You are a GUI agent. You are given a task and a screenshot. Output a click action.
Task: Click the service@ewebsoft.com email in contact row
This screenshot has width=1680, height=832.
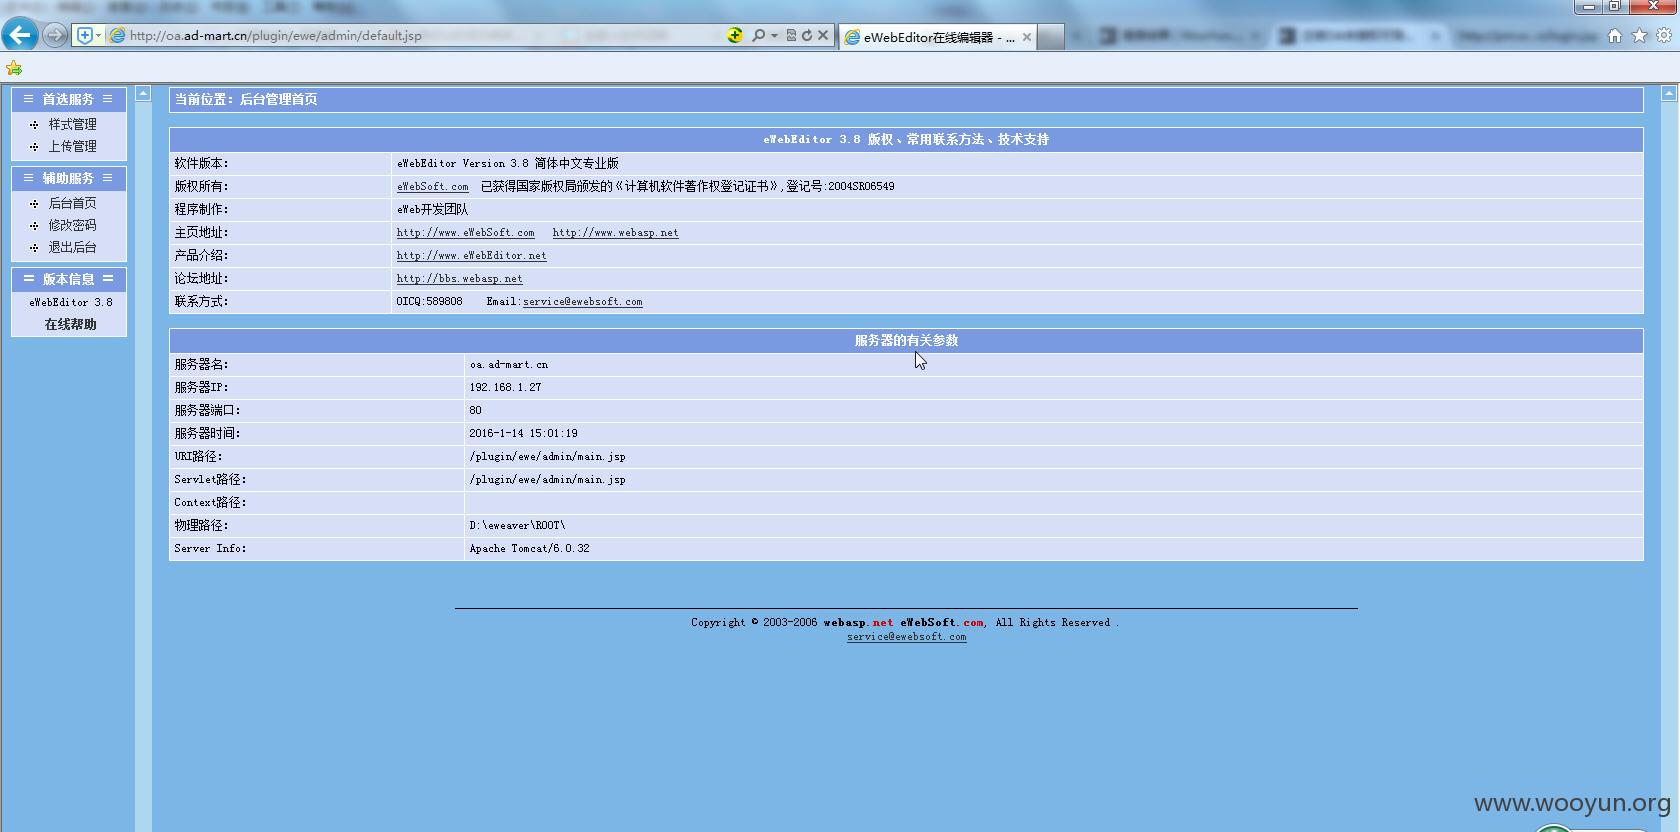(x=582, y=301)
